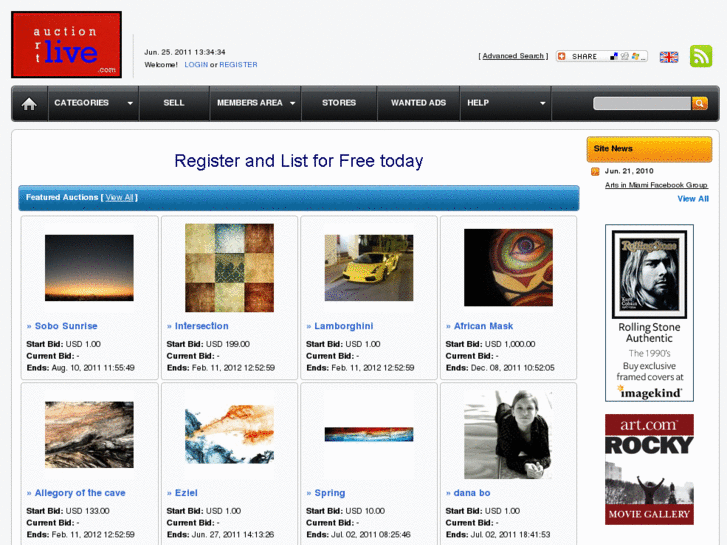
Task: Click the Auction Art Live logo
Action: click(66, 45)
